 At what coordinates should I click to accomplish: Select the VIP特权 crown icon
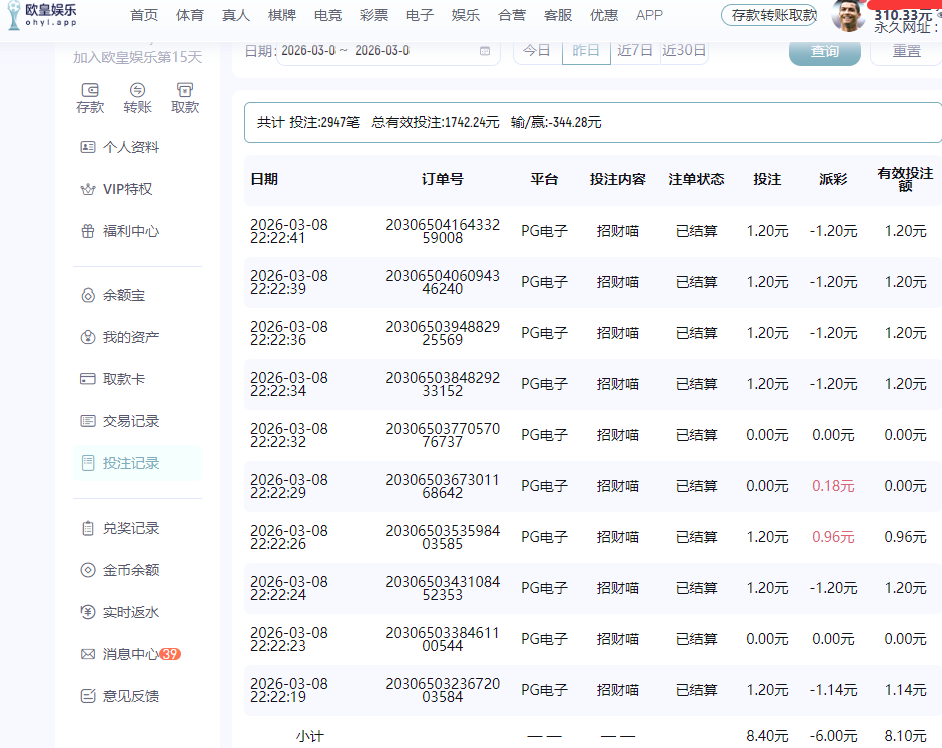[87, 188]
